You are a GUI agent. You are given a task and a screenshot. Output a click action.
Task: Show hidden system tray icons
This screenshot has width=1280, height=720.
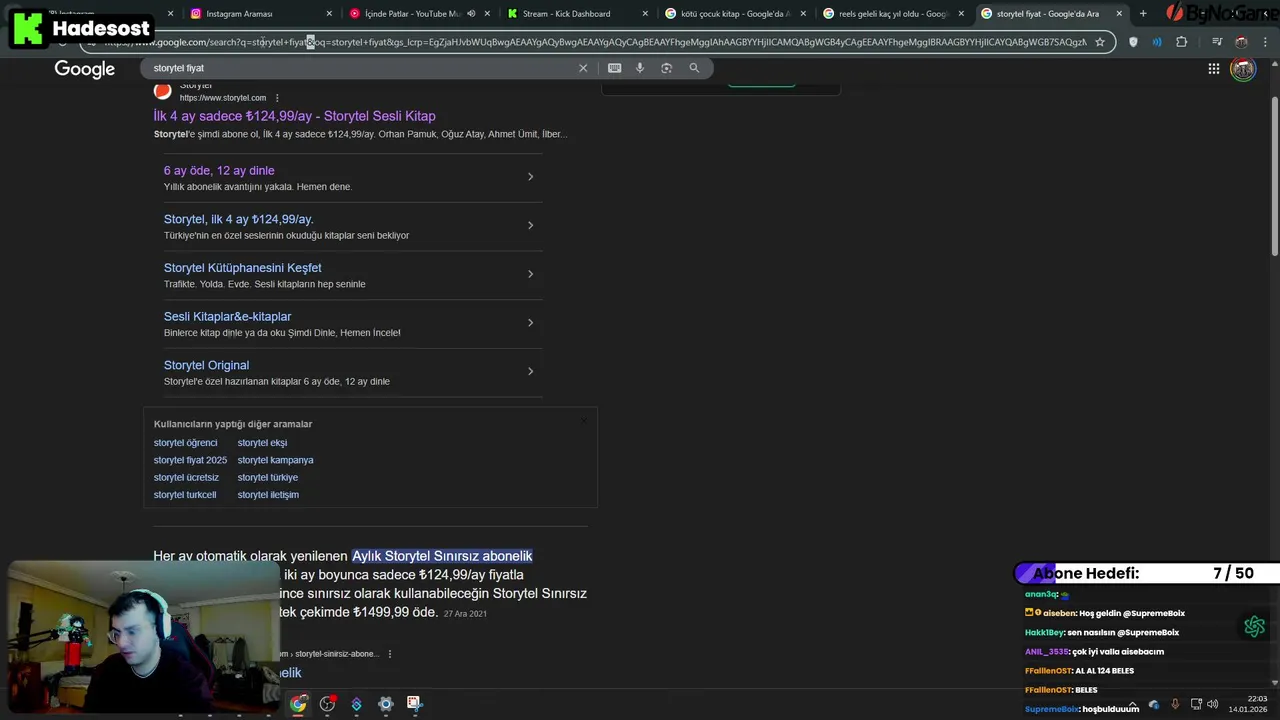[1132, 704]
